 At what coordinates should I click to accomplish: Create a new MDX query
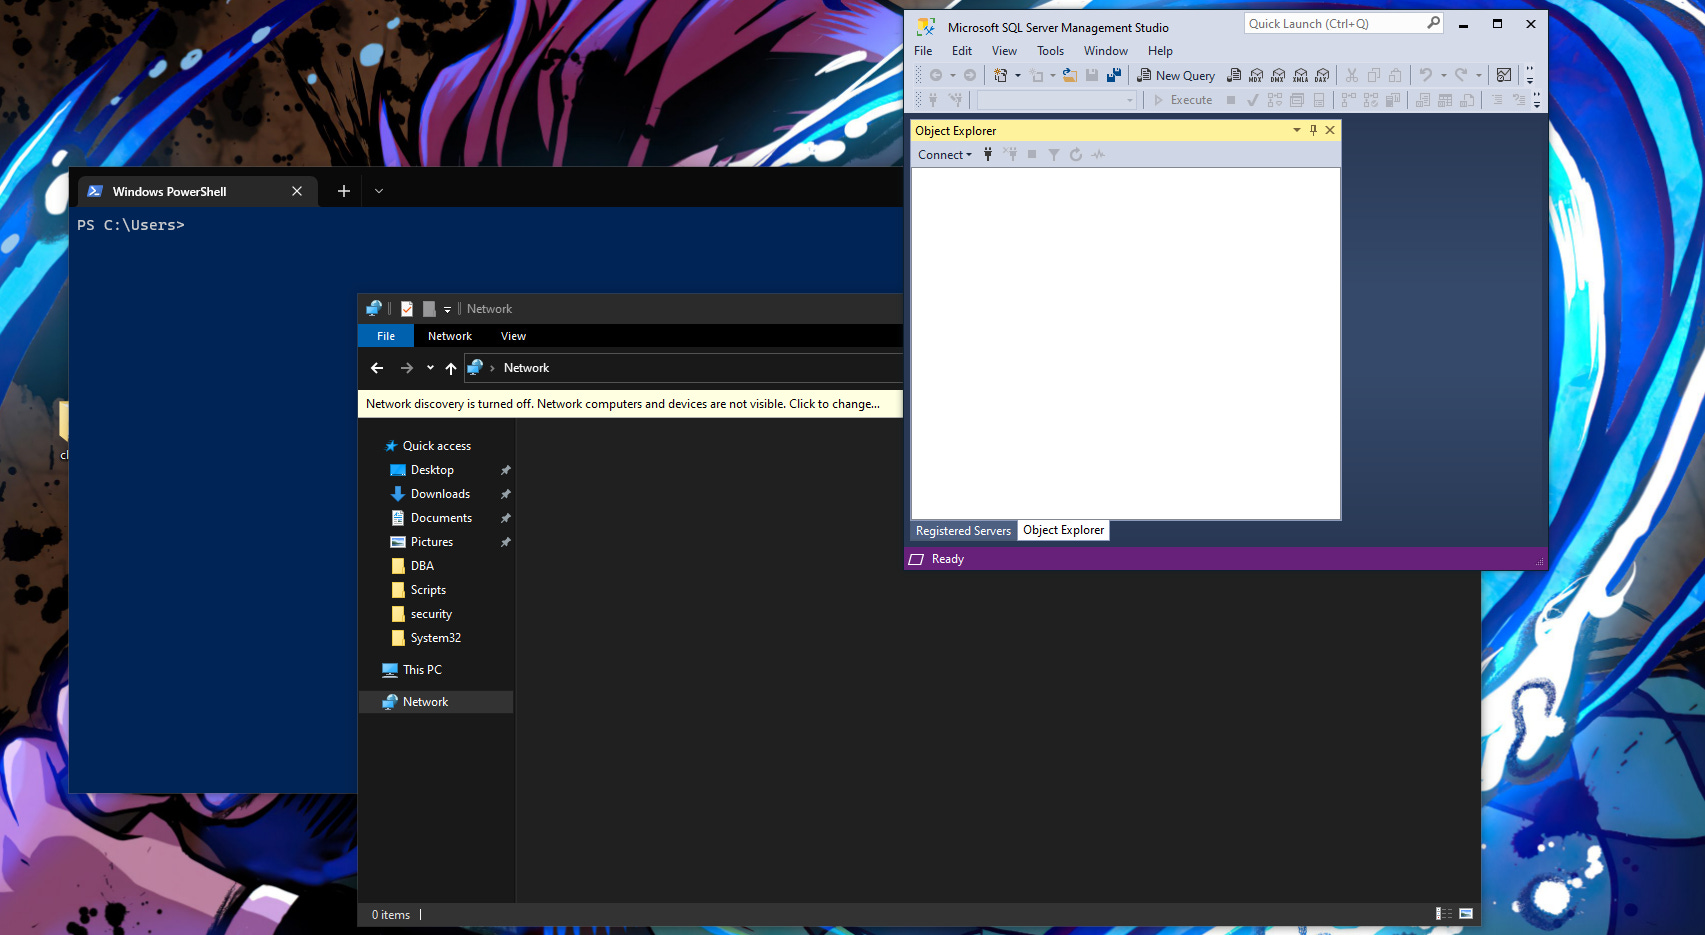[x=1255, y=75]
